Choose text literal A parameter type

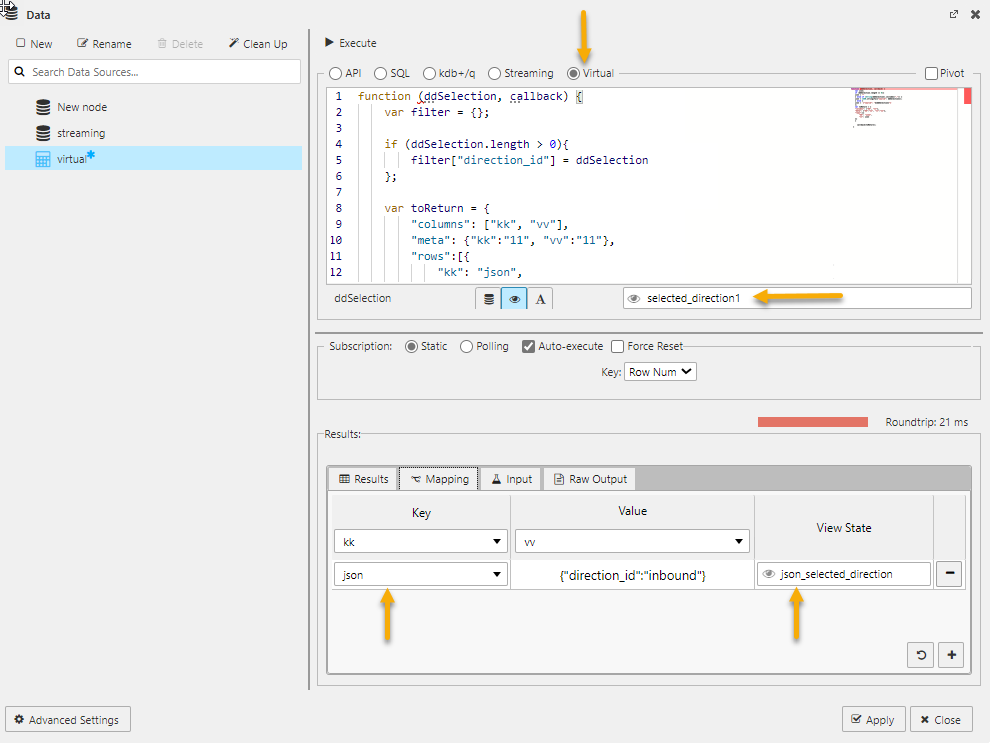[x=540, y=299]
